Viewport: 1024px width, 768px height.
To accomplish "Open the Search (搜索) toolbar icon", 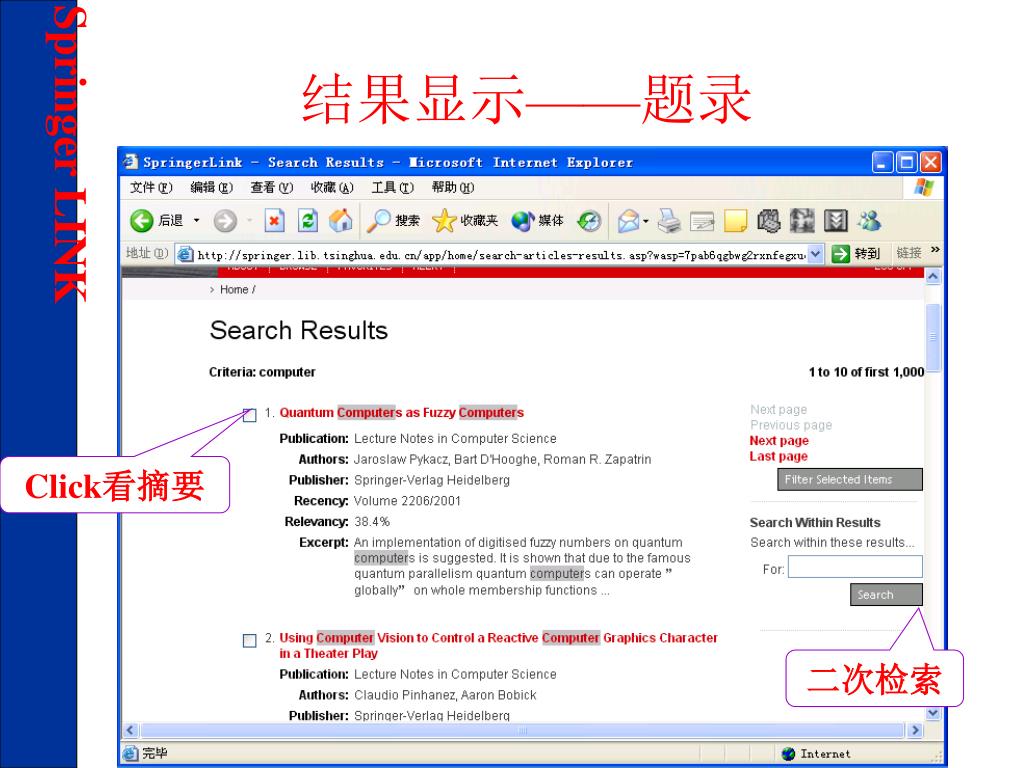I will click(x=378, y=221).
